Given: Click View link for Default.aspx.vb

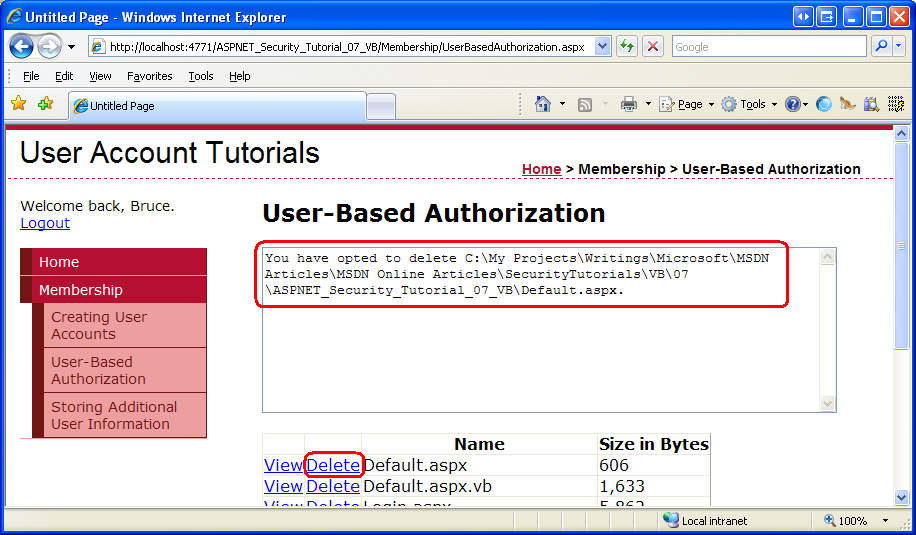Looking at the screenshot, I should pyautogui.click(x=283, y=486).
